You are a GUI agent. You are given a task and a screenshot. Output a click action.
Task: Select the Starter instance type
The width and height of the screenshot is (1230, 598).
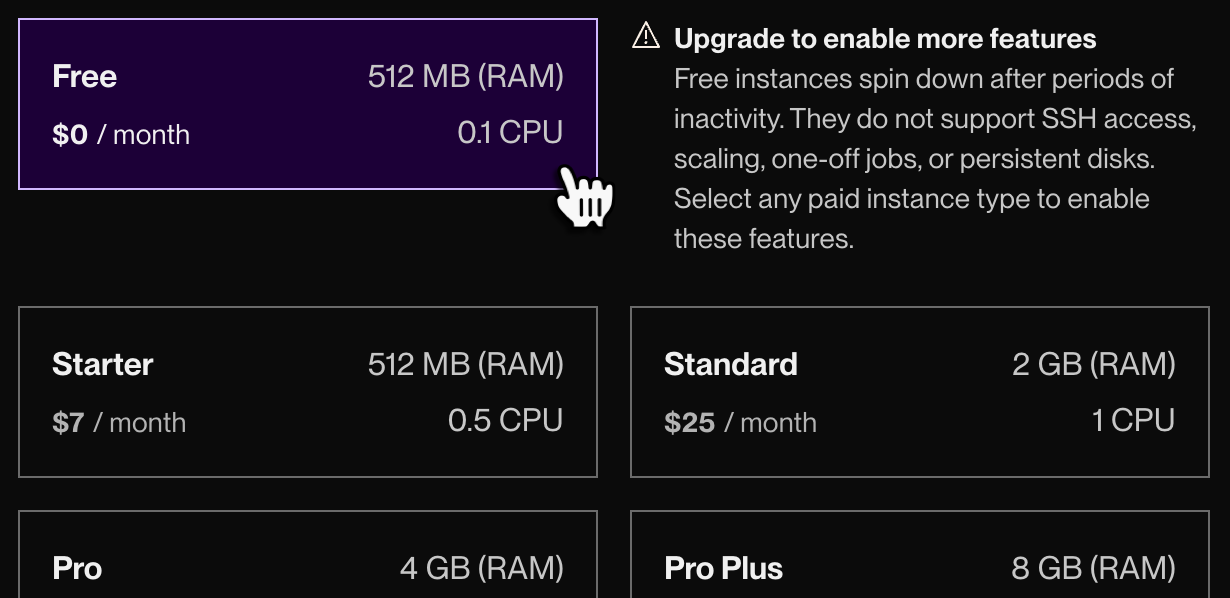(x=308, y=392)
